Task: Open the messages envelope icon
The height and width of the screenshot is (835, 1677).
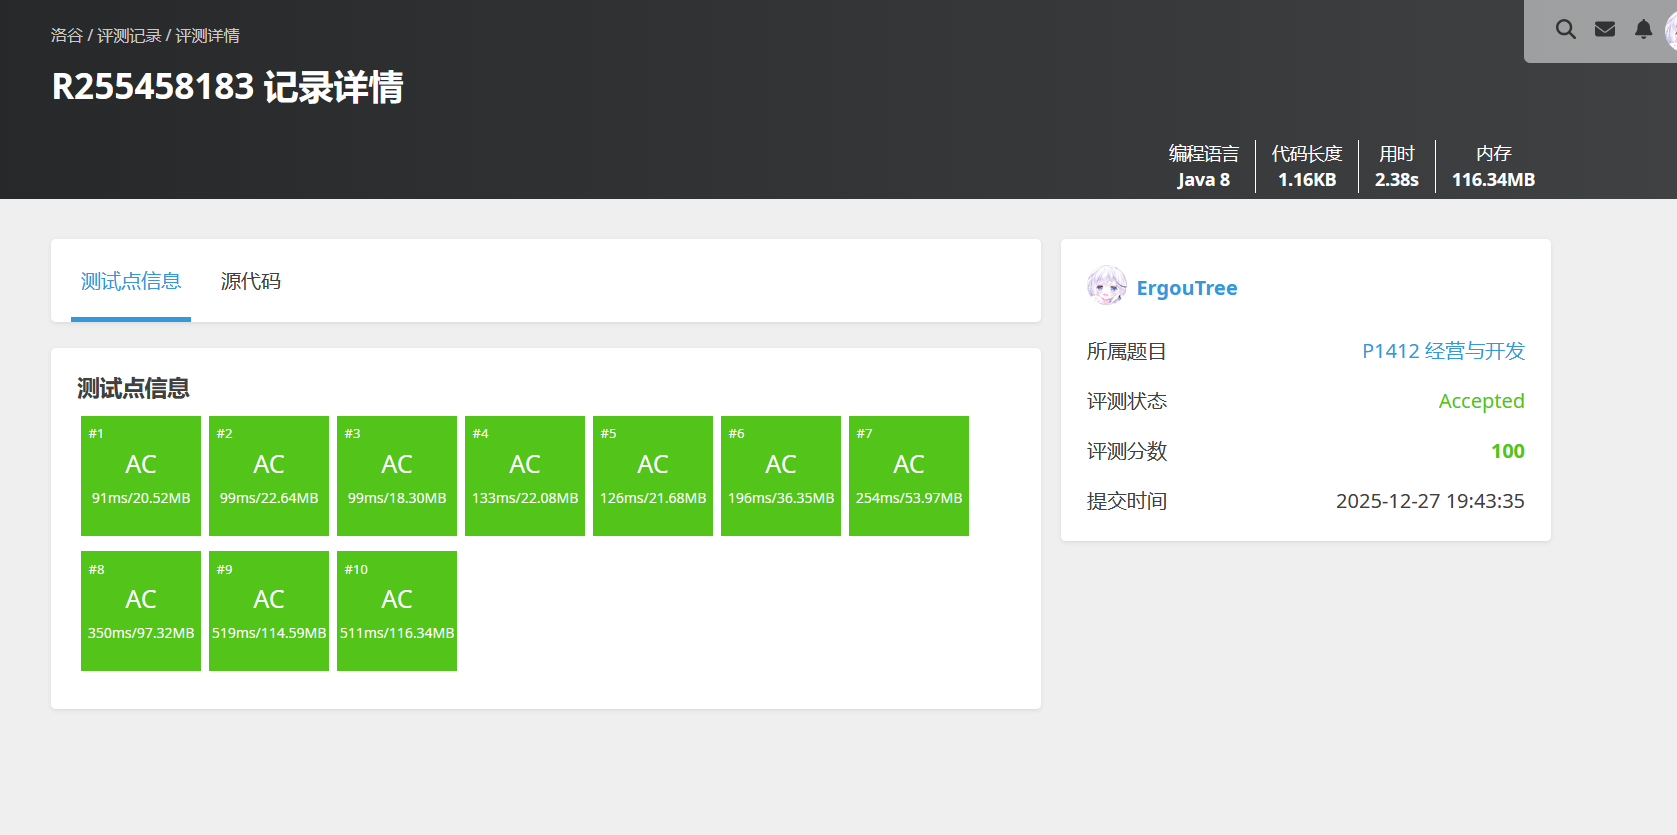Action: point(1605,30)
